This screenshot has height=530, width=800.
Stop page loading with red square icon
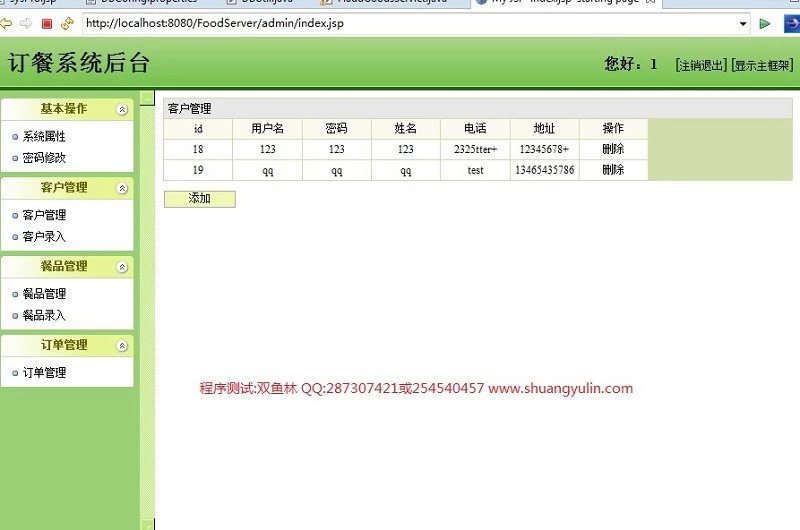pyautogui.click(x=47, y=23)
